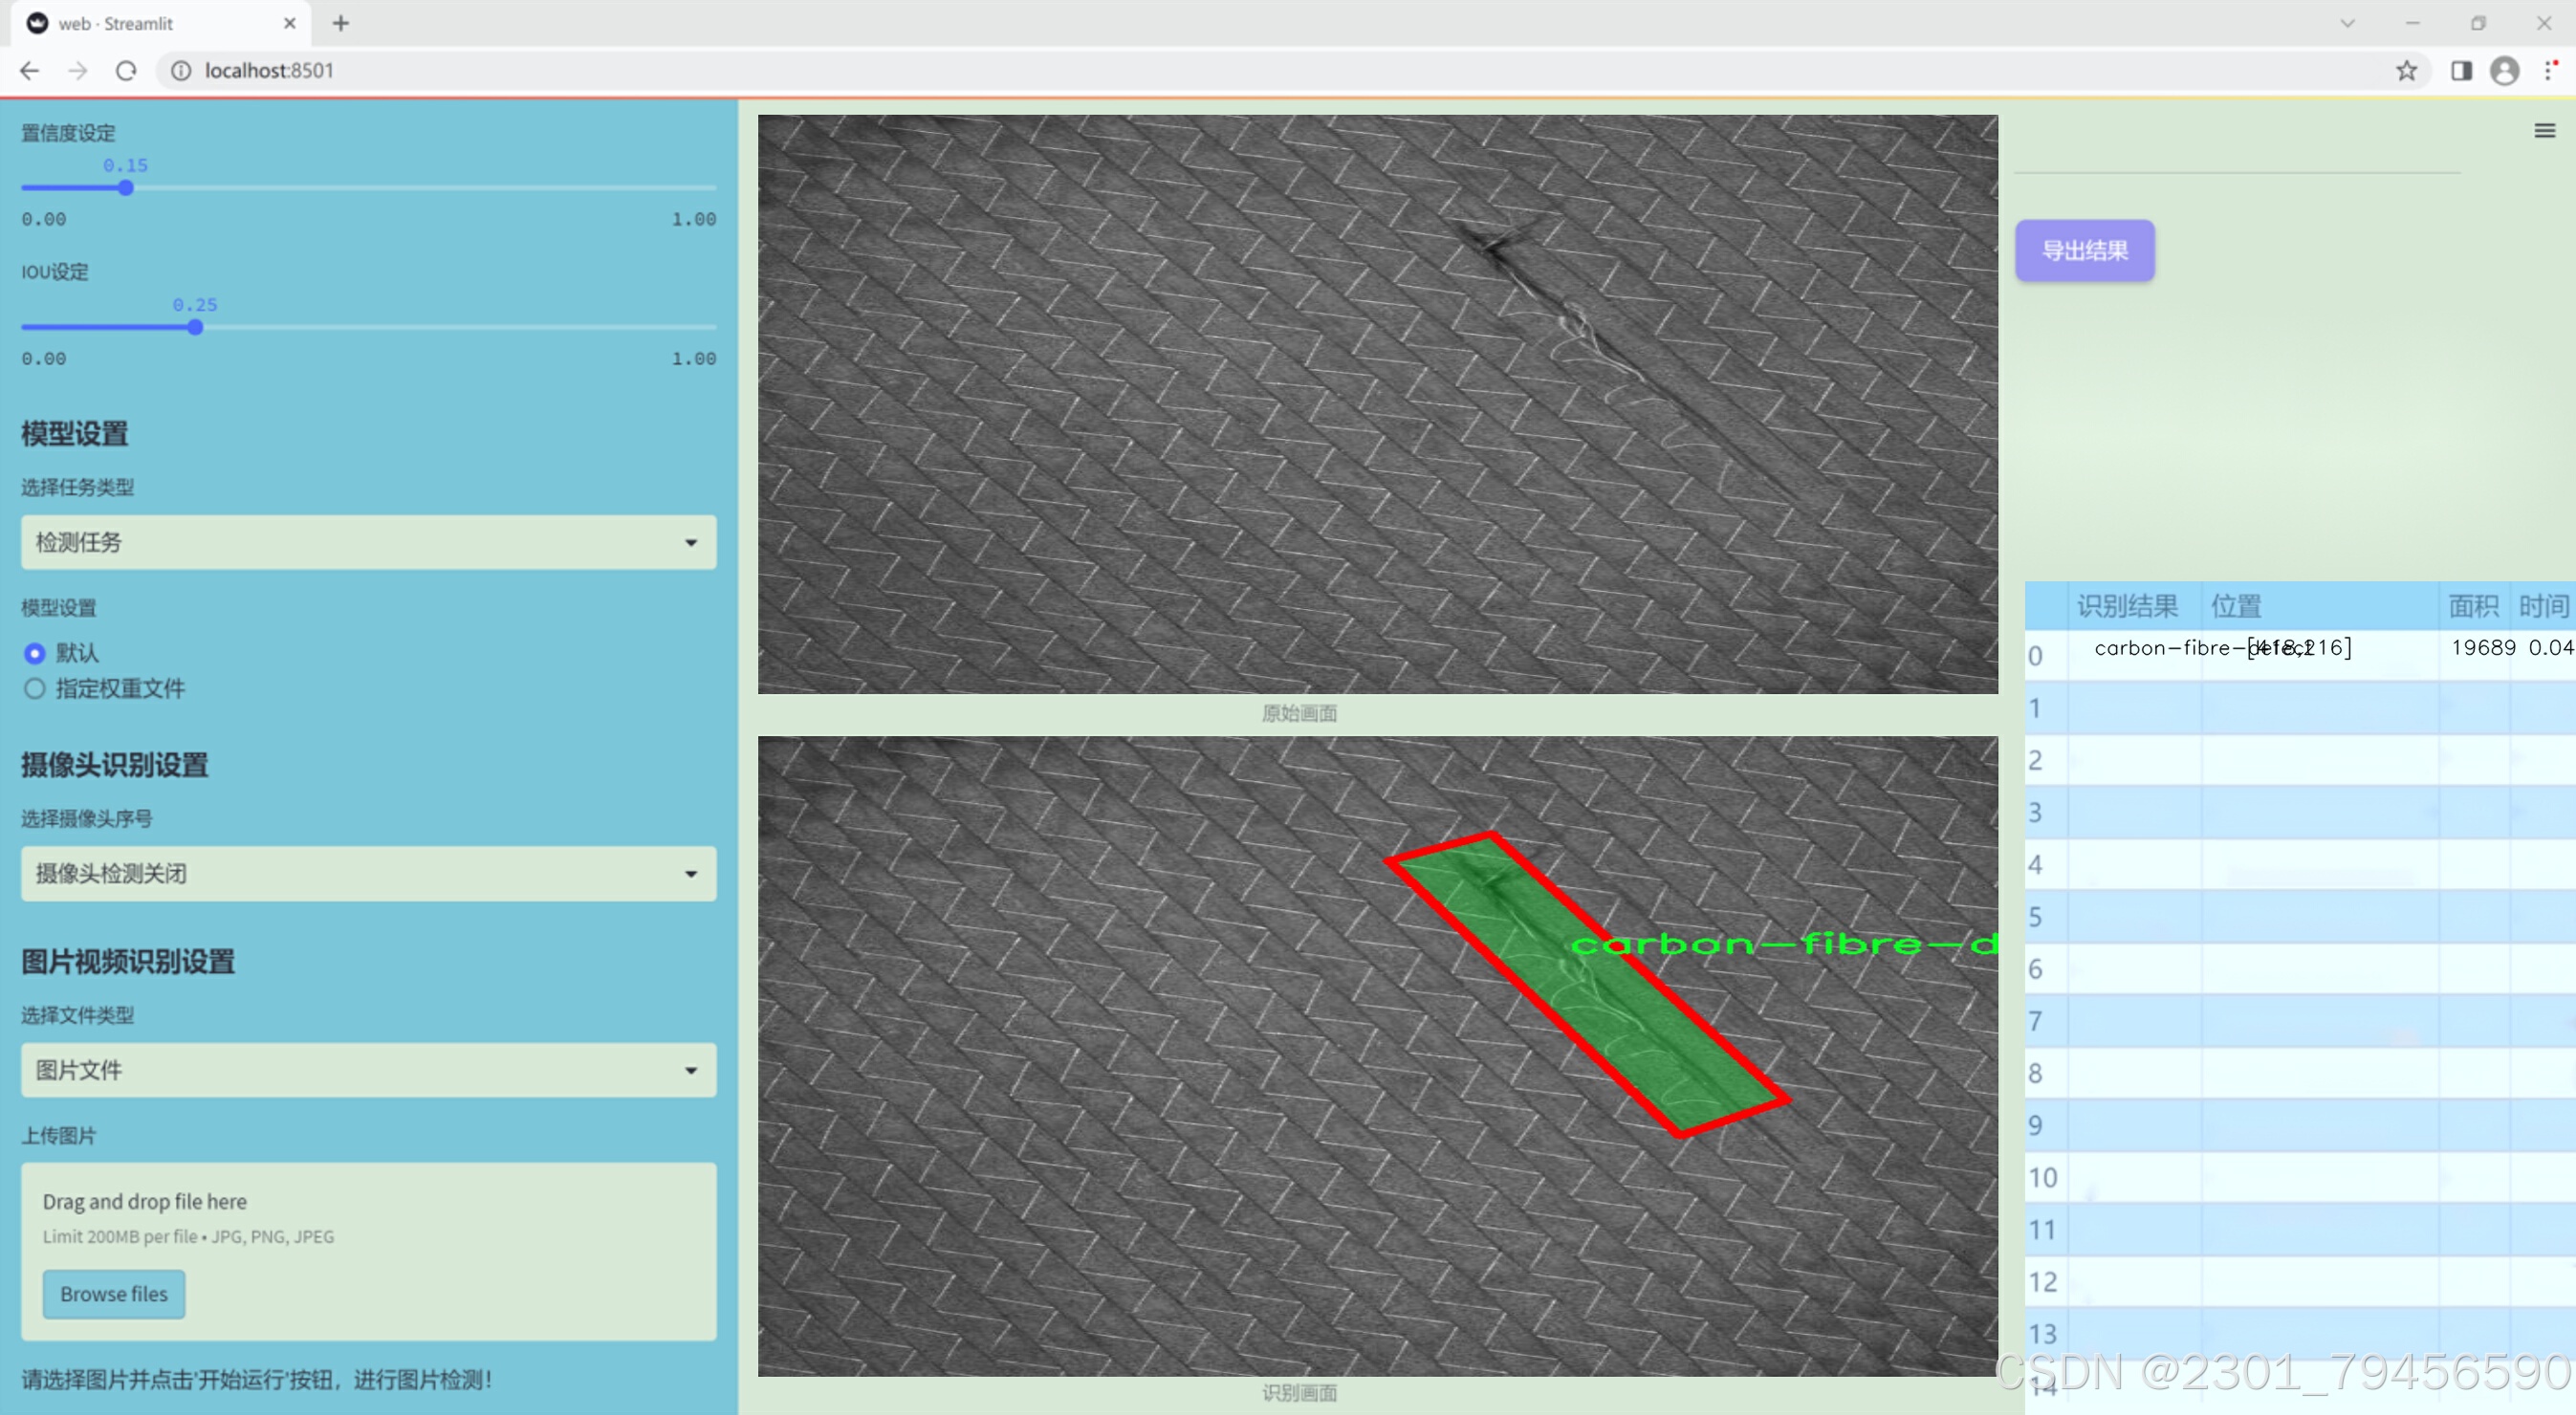Bookmark page with star icon
The width and height of the screenshot is (2576, 1415).
[2406, 71]
